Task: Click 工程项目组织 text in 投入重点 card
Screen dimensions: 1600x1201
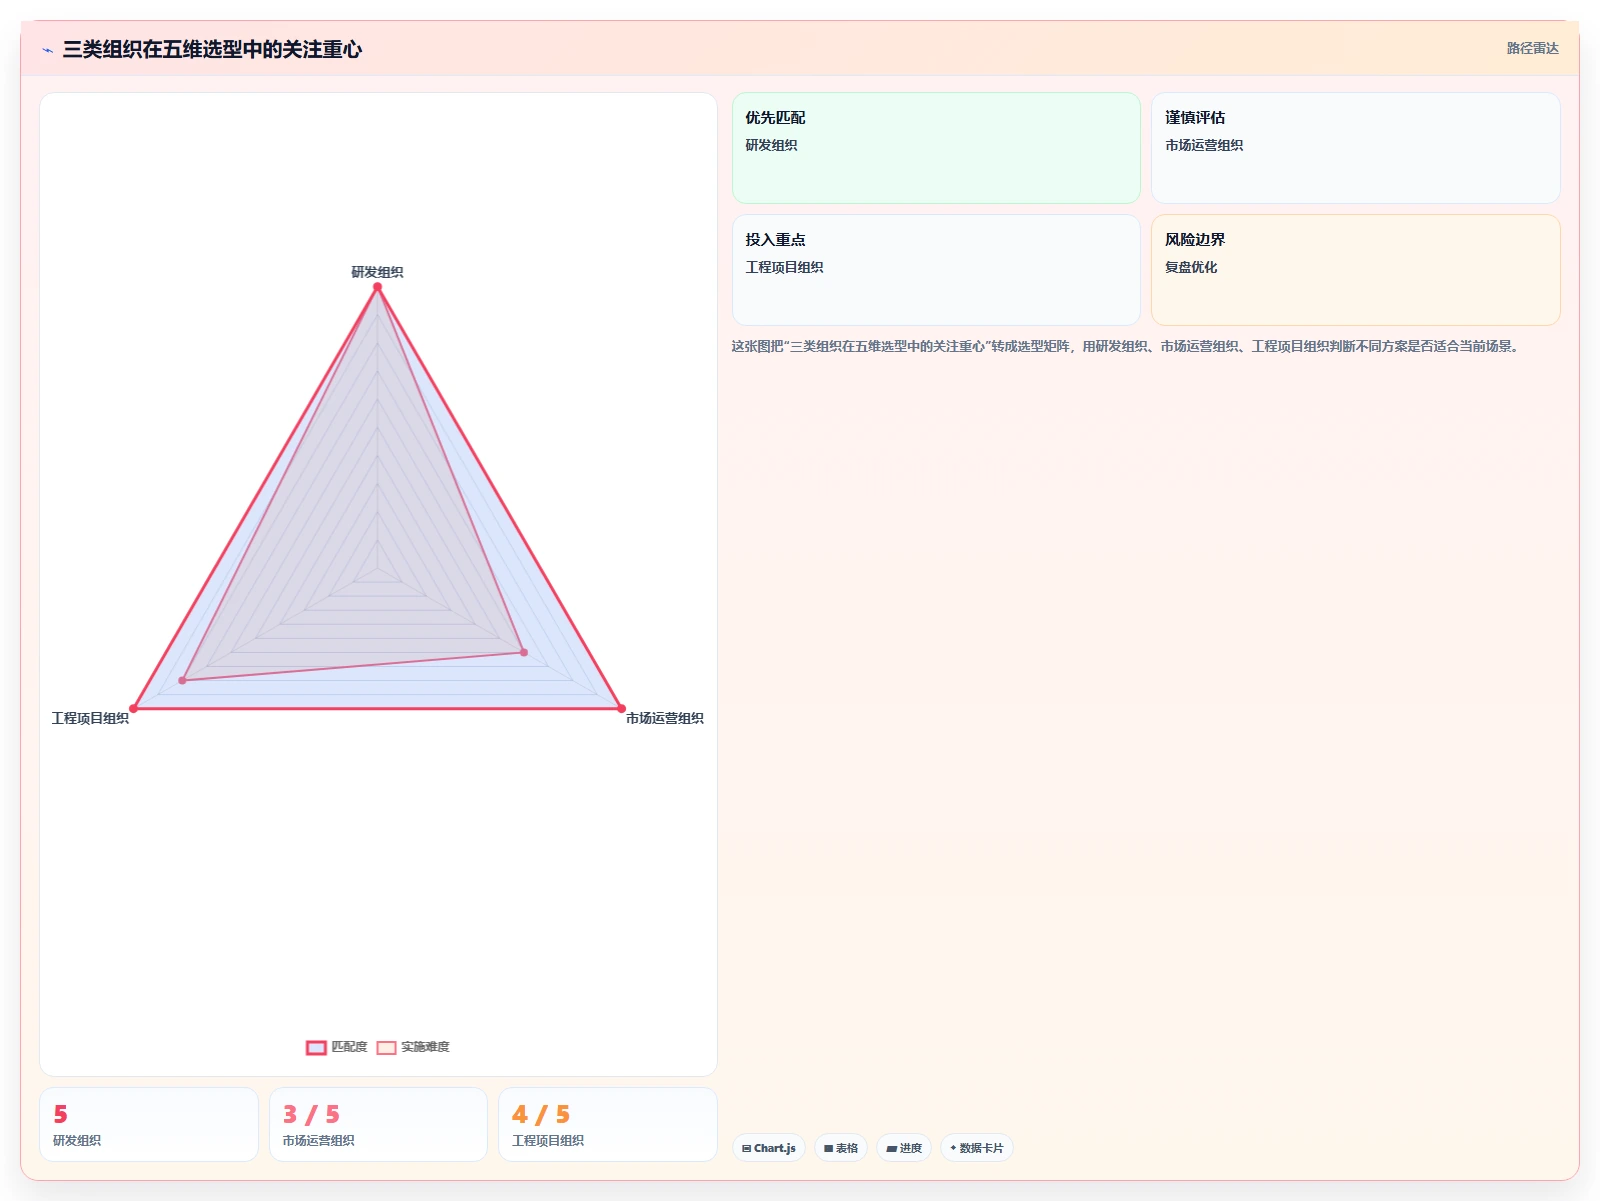Action: click(784, 267)
